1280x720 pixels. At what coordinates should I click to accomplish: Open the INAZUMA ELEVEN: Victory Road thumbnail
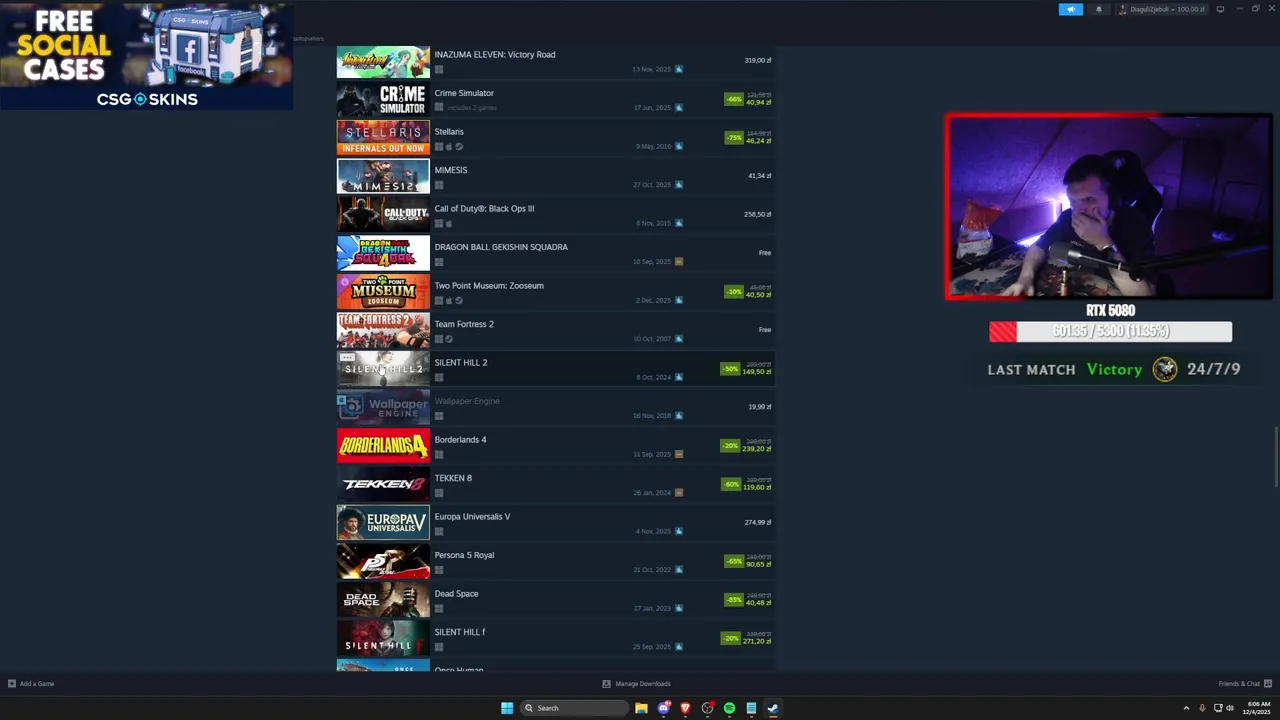tap(383, 61)
